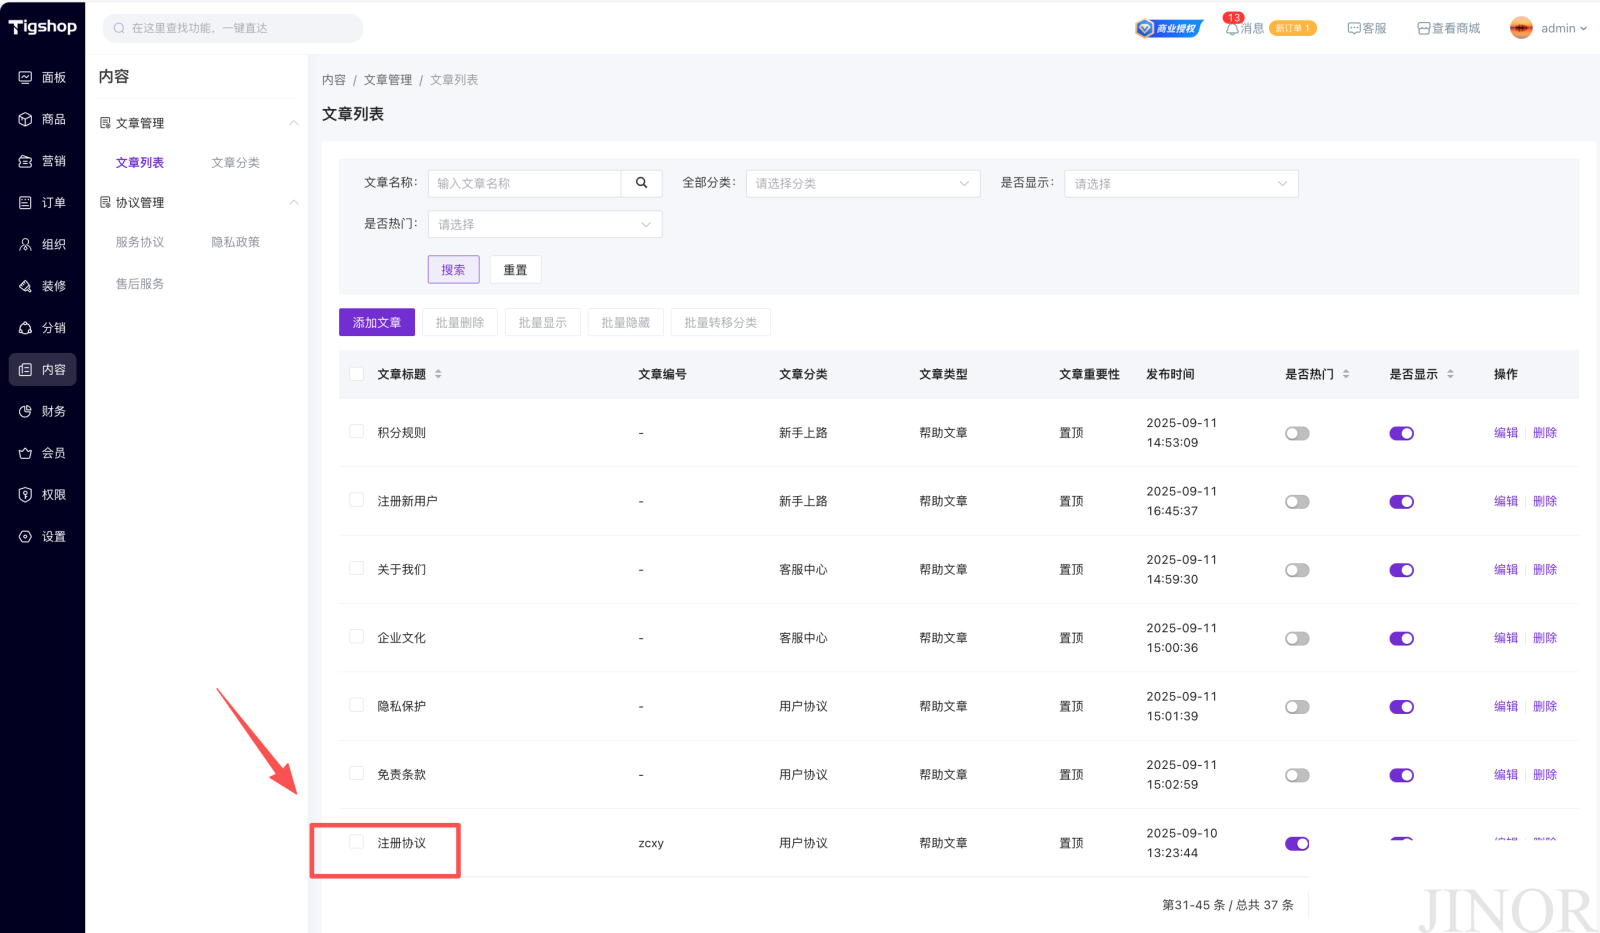Click the 批量隐藏 button
Viewport: 1600px width, 933px height.
point(626,322)
